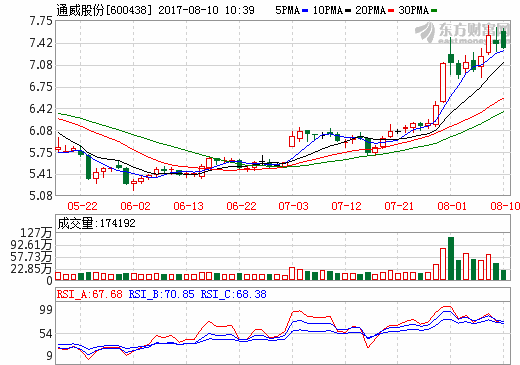Viewport: 520px width, 365px height.
Task: Click the 5.75 price axis label
Action: pyautogui.click(x=41, y=153)
